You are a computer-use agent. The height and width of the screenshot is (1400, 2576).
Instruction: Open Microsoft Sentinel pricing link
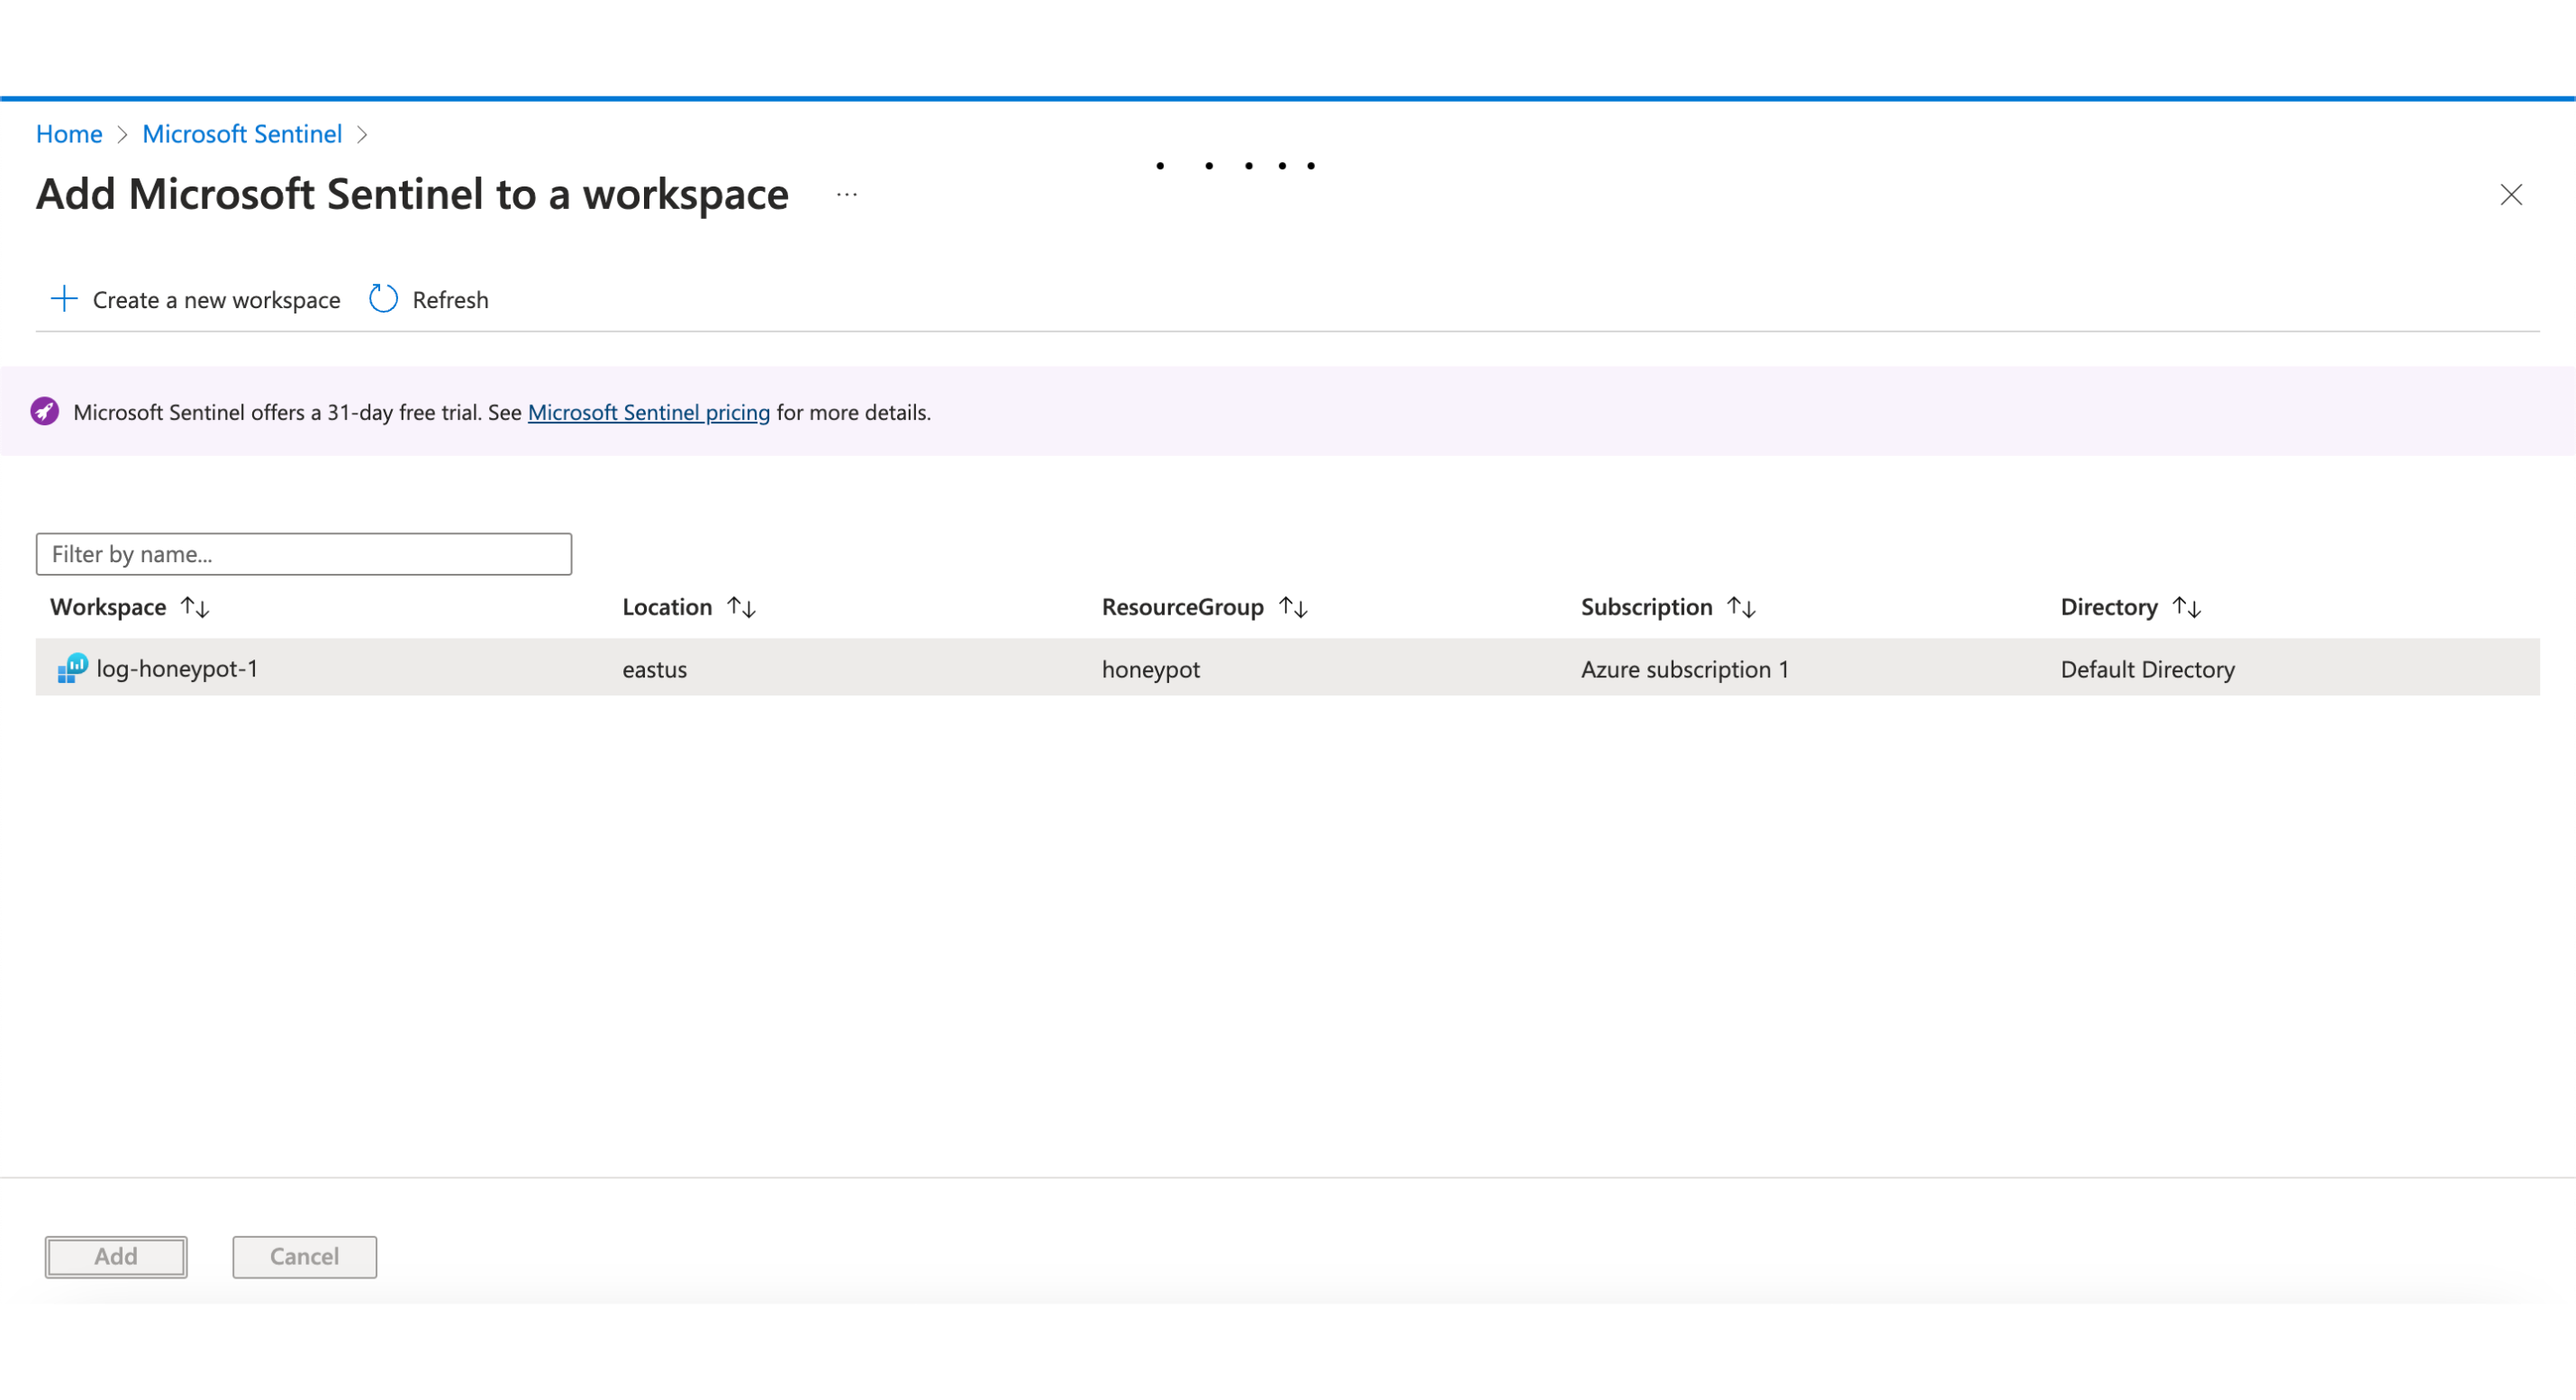coord(648,412)
